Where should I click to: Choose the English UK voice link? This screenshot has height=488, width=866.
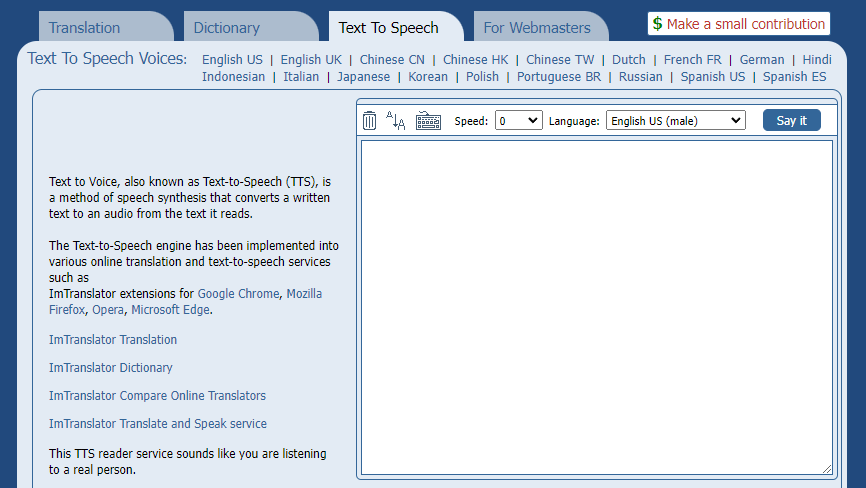[x=311, y=60]
